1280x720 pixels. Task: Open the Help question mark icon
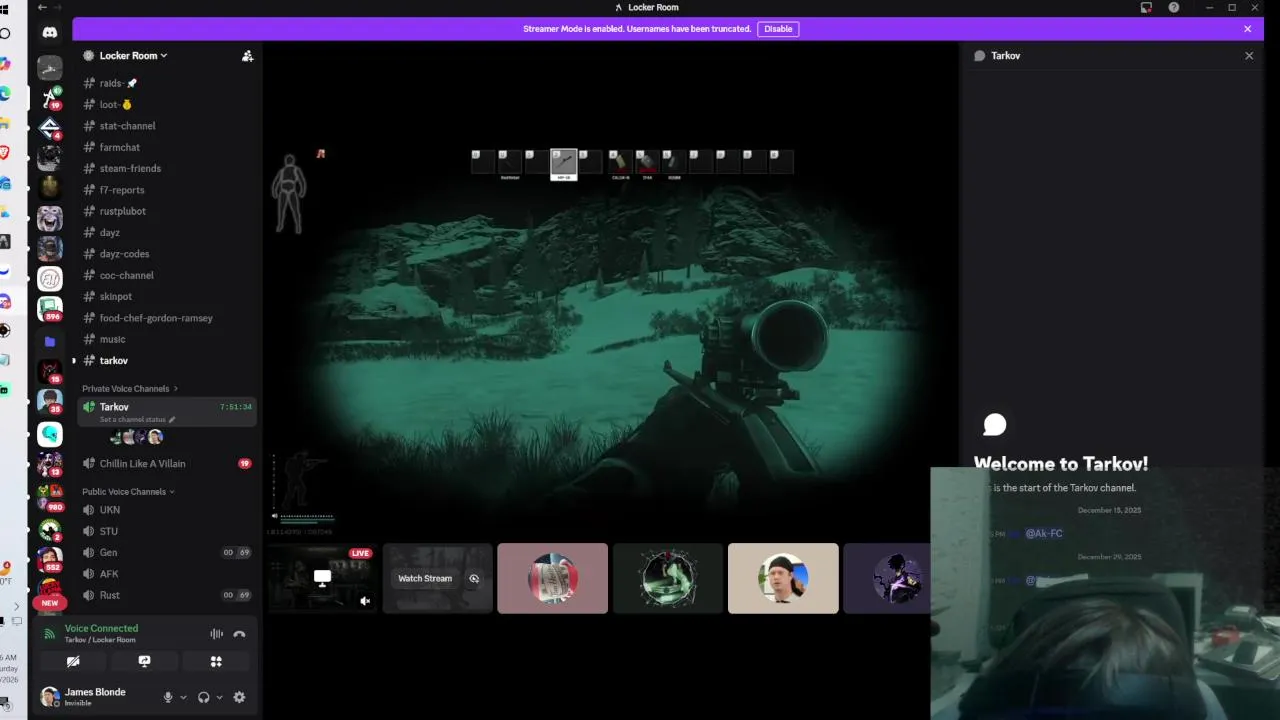pos(1174,7)
